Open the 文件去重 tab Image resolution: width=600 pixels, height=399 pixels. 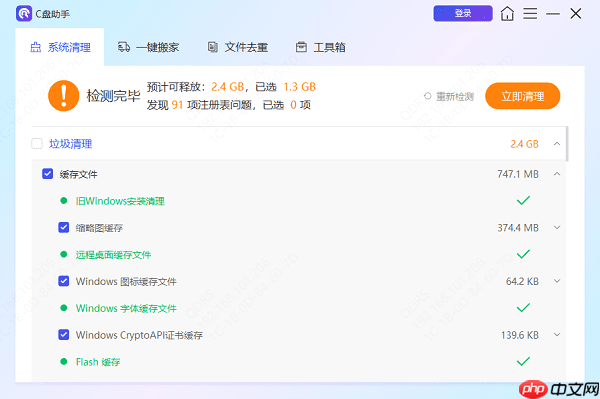238,47
